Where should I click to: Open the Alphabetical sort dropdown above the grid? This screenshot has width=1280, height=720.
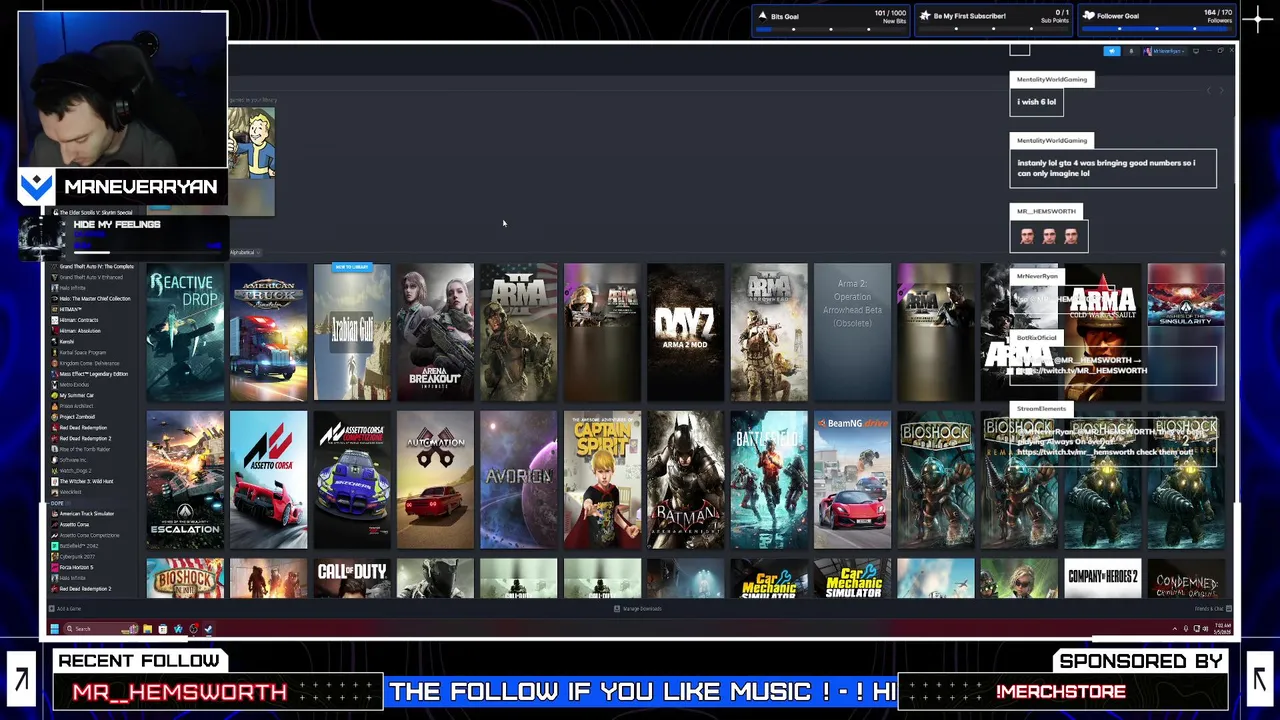[x=243, y=252]
